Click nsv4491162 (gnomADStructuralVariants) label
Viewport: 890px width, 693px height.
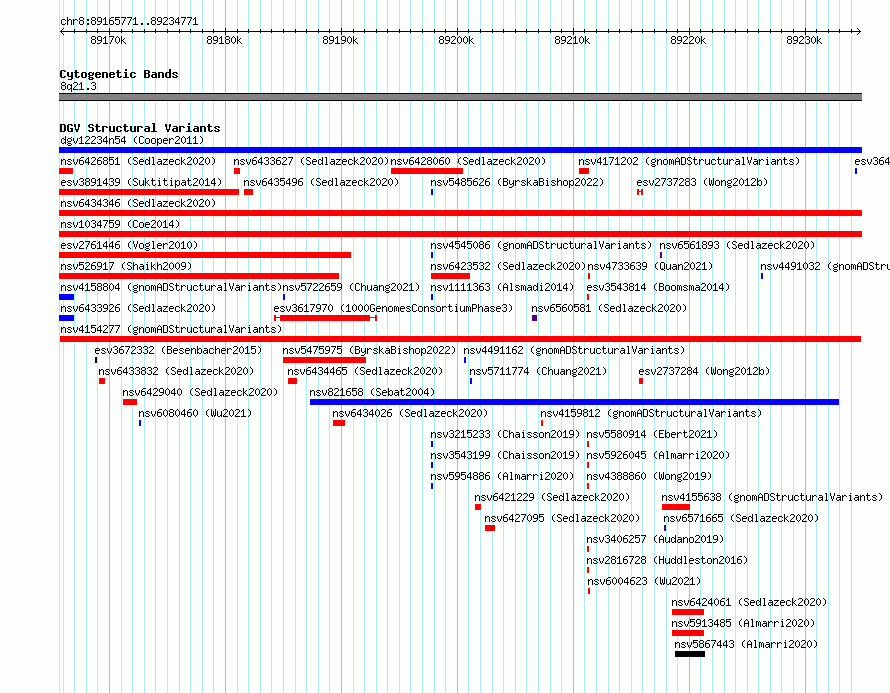point(574,350)
